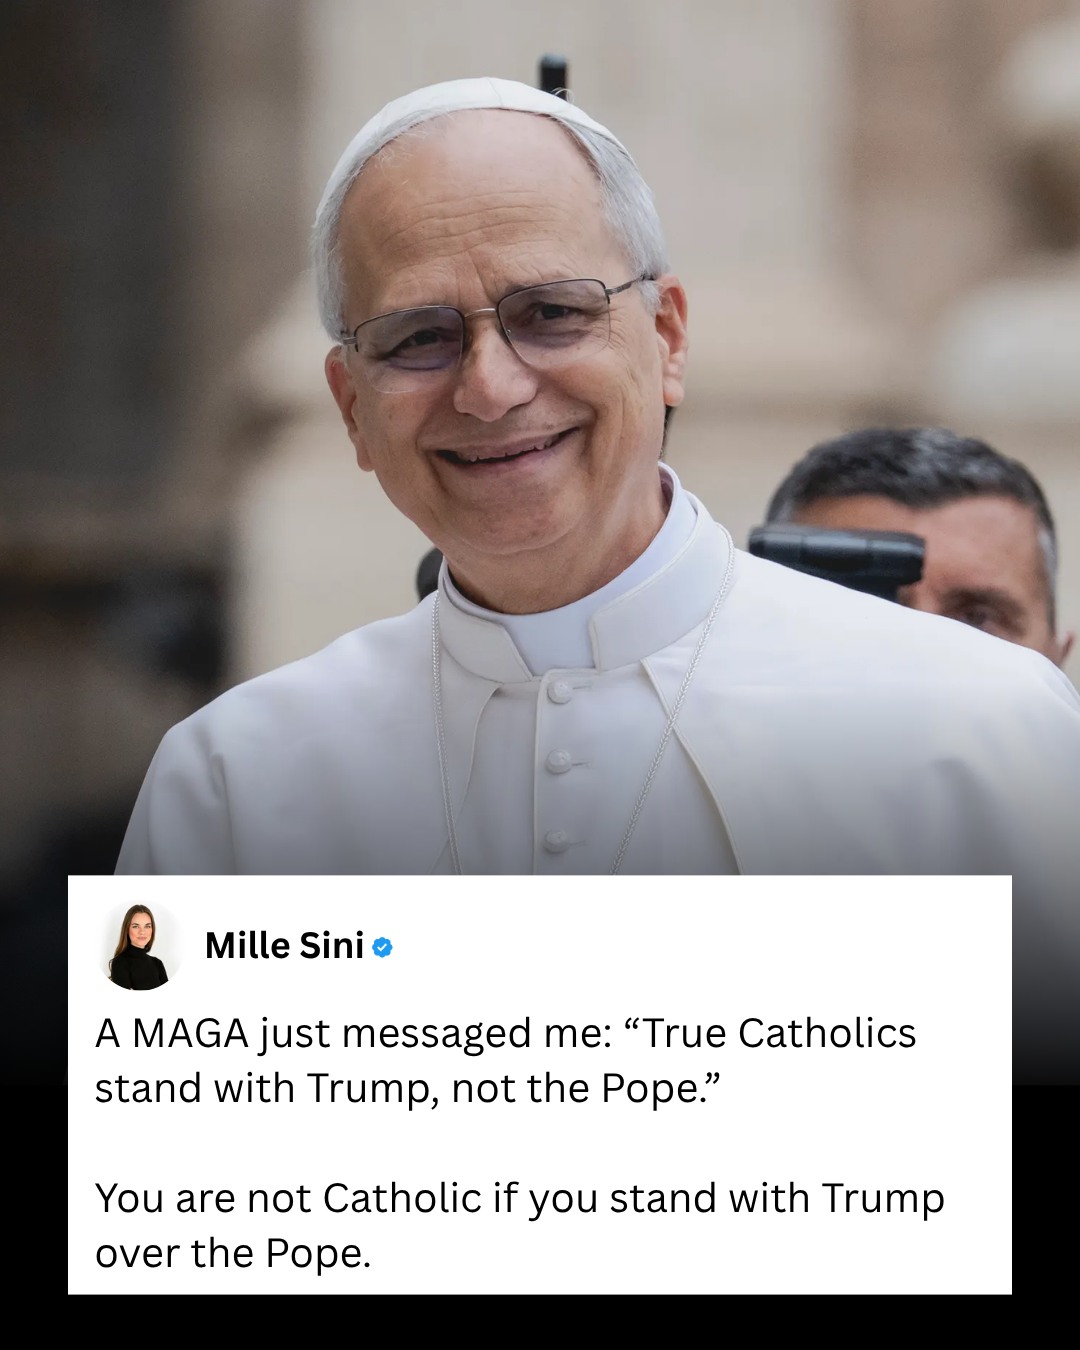The height and width of the screenshot is (1350, 1080).
Task: Click the top button on white cassock
Action: pyautogui.click(x=560, y=691)
